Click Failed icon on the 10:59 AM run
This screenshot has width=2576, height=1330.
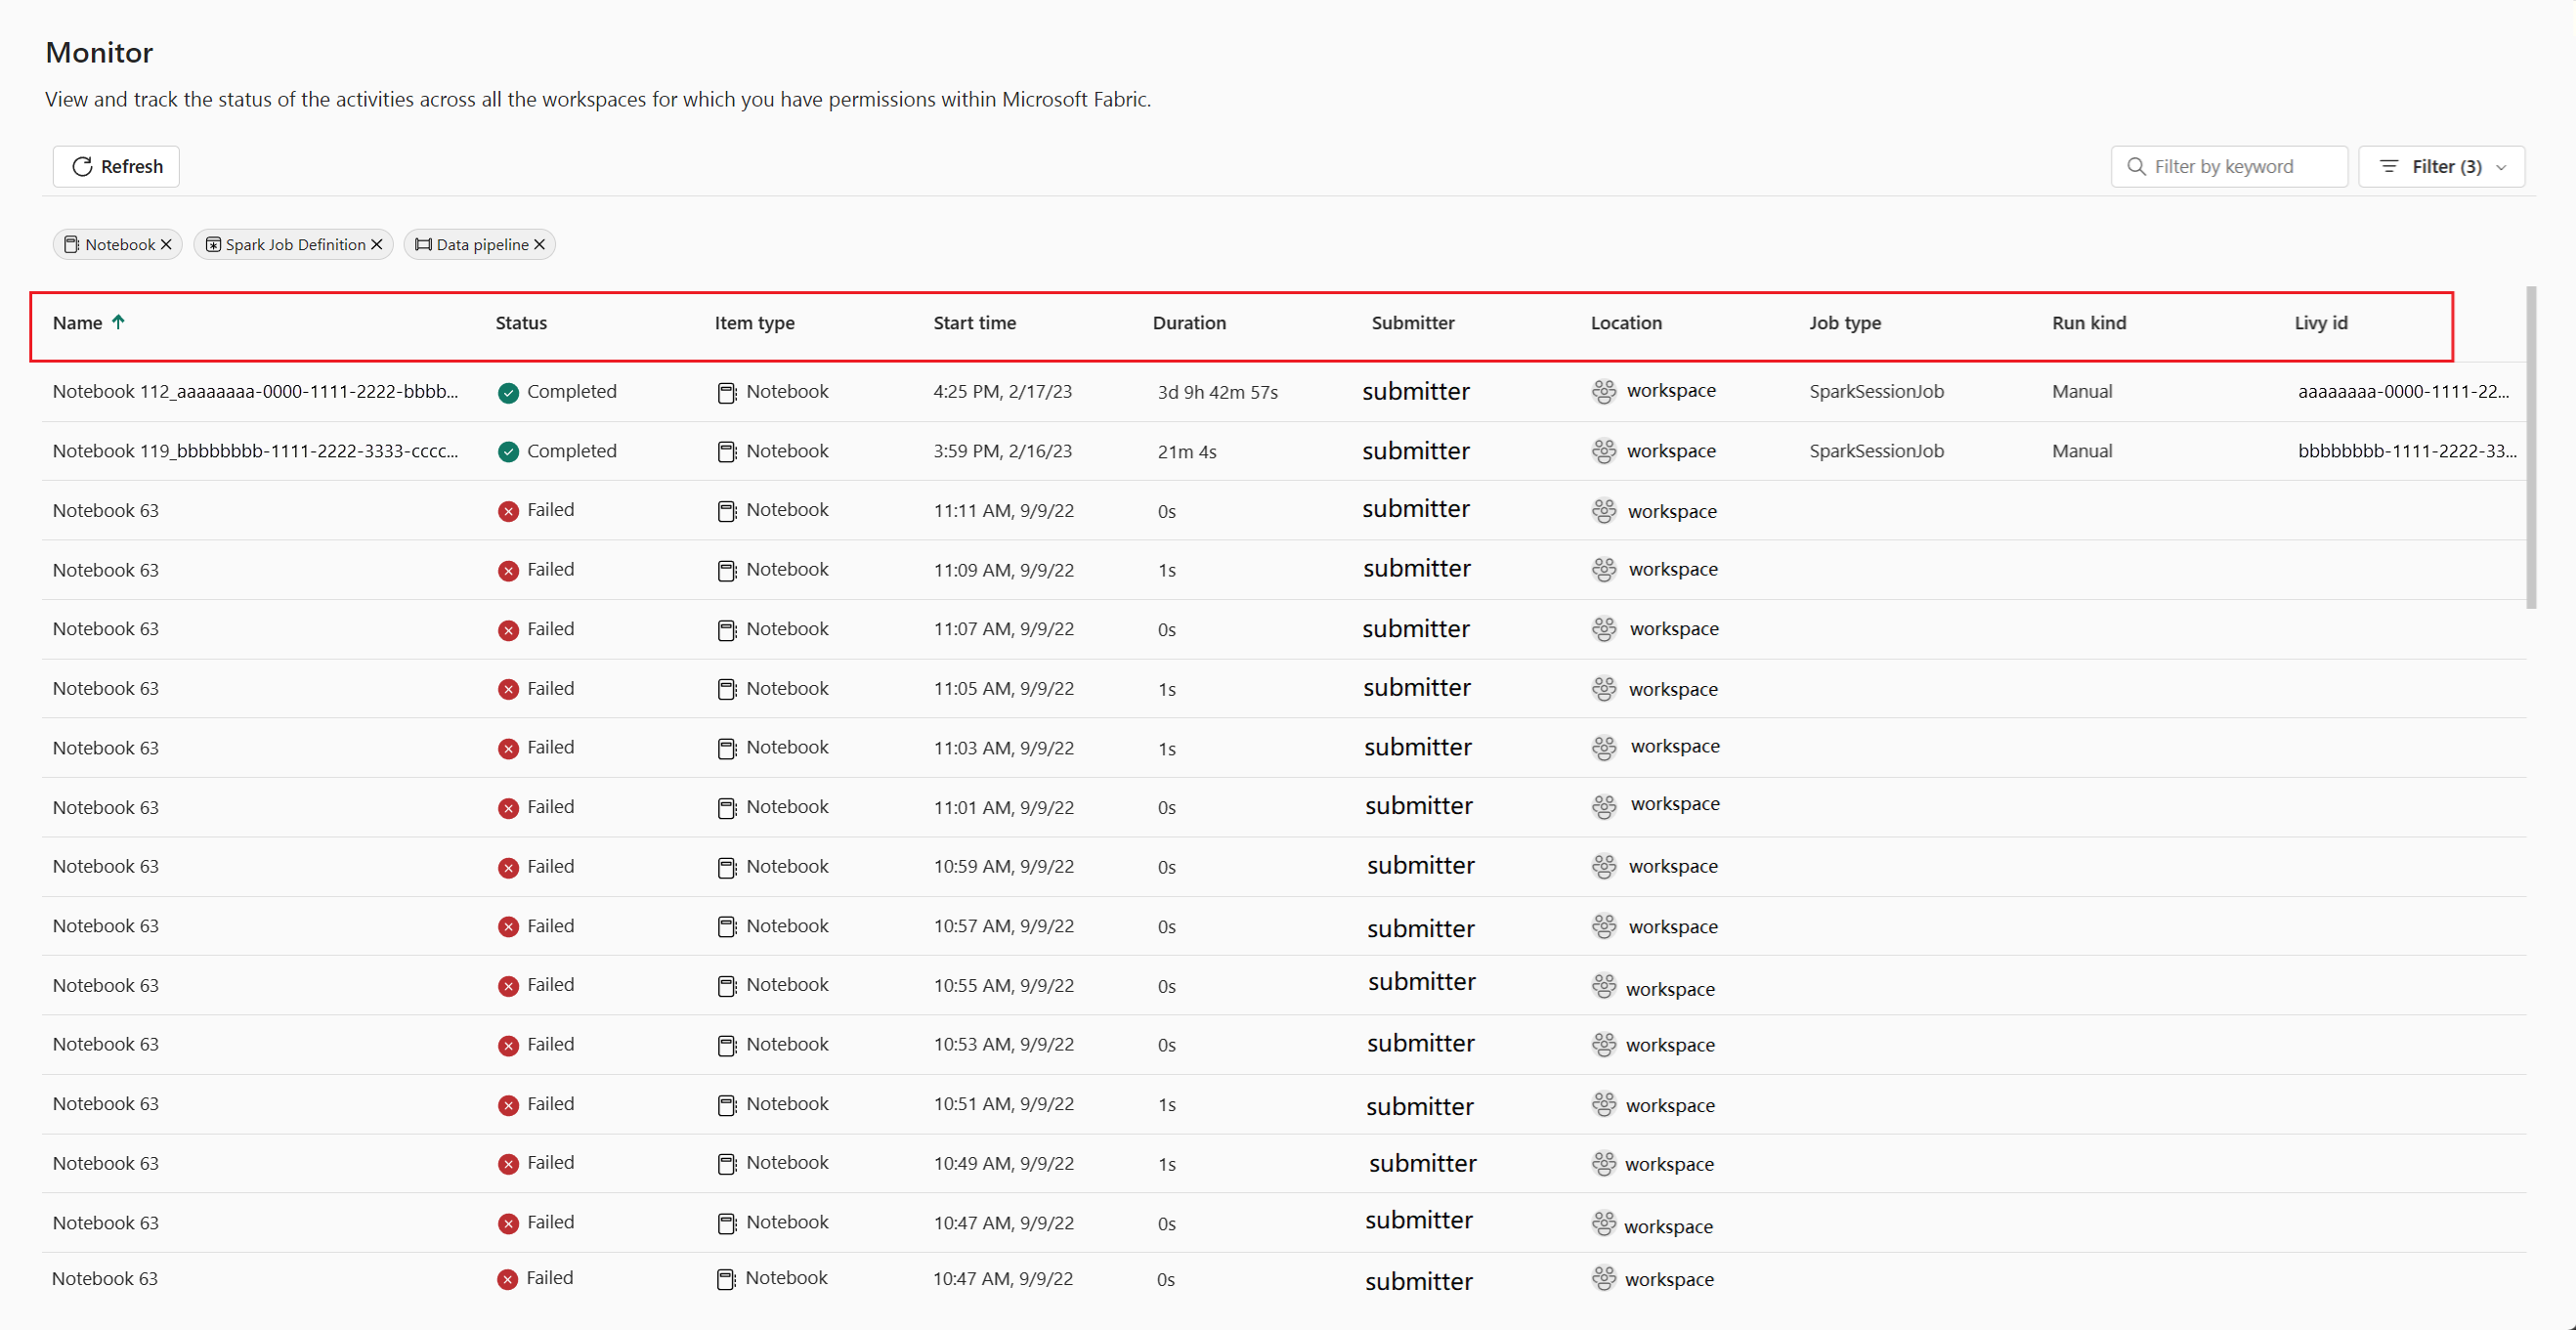pyautogui.click(x=508, y=867)
